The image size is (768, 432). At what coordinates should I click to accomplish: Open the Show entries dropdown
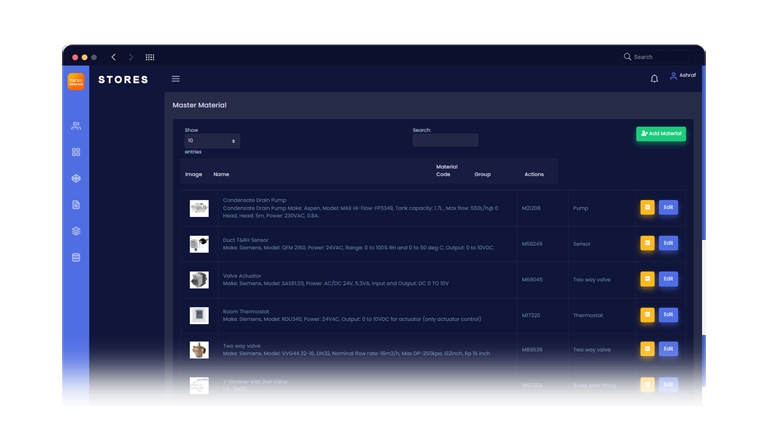tap(211, 141)
